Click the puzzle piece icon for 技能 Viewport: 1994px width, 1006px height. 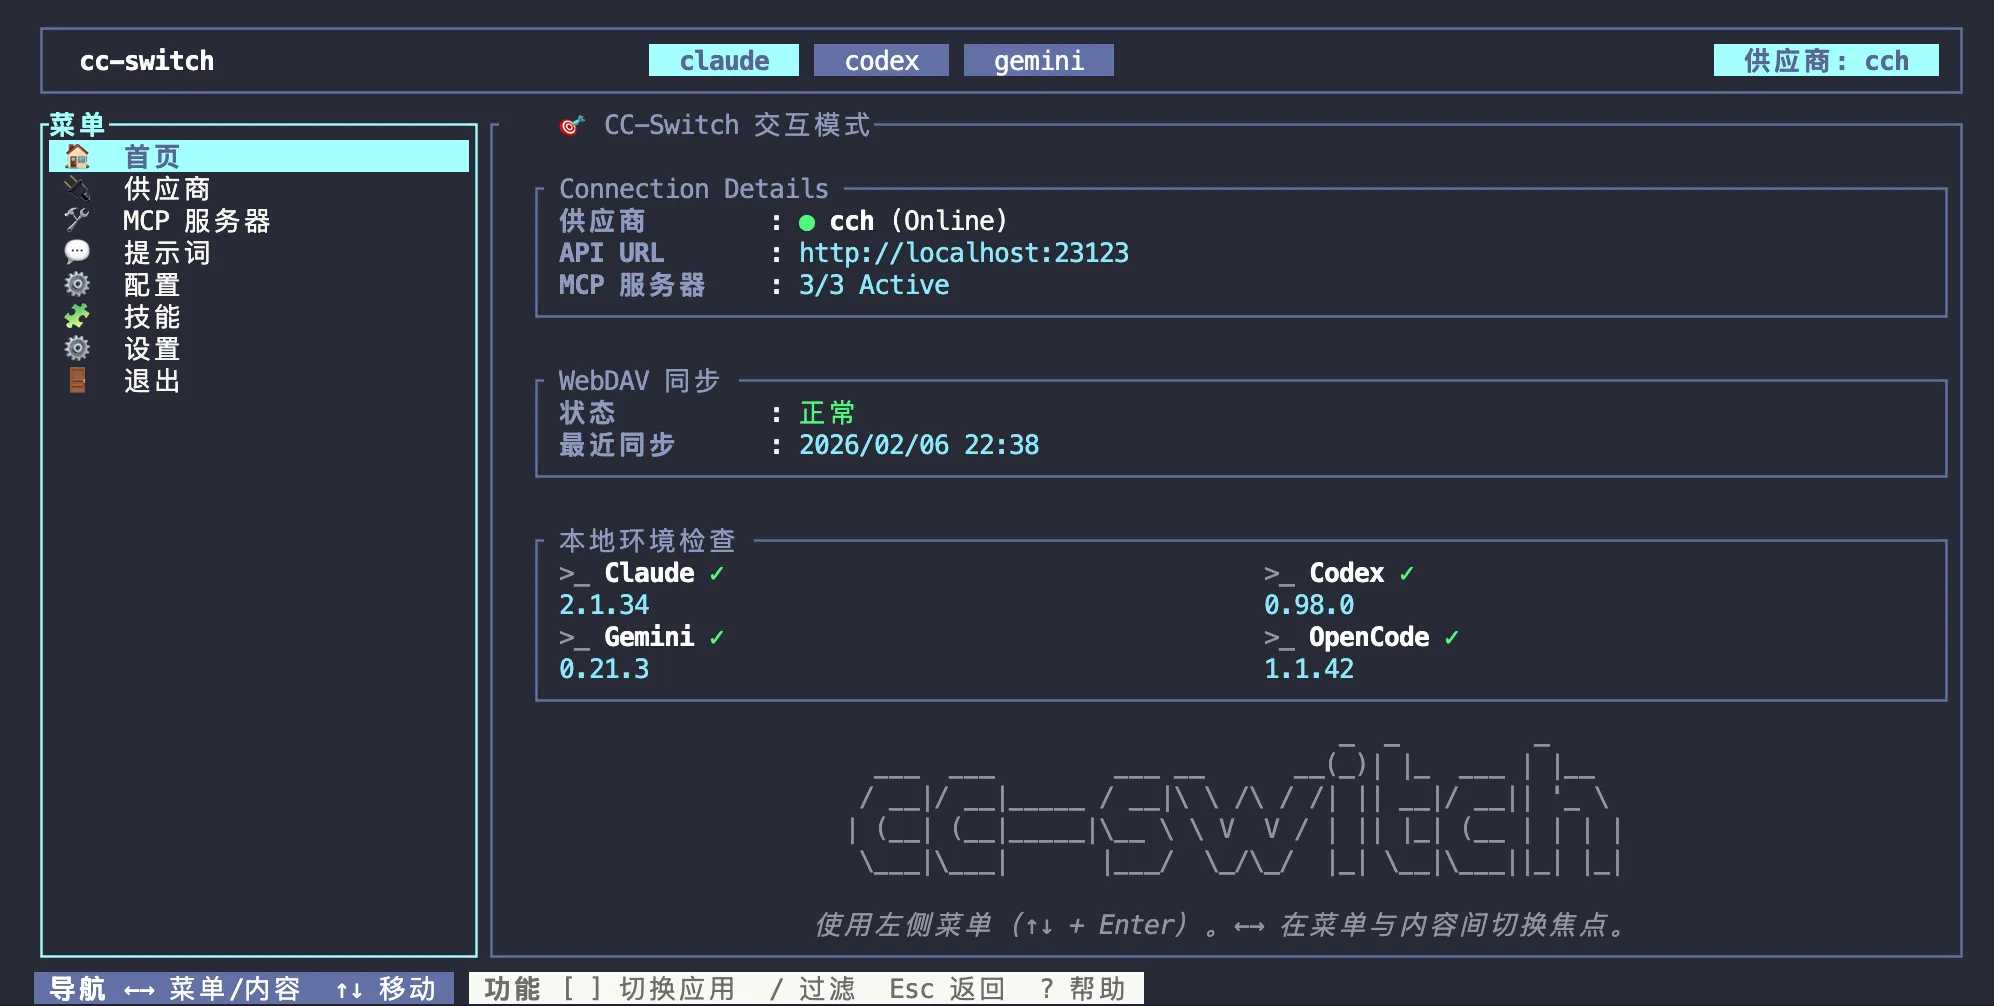pos(77,317)
